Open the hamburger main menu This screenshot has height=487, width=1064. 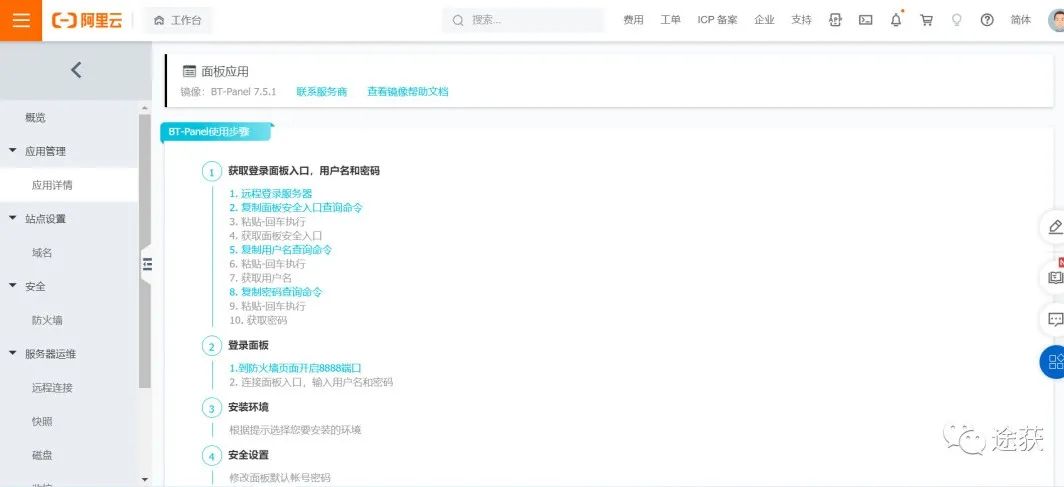point(21,20)
